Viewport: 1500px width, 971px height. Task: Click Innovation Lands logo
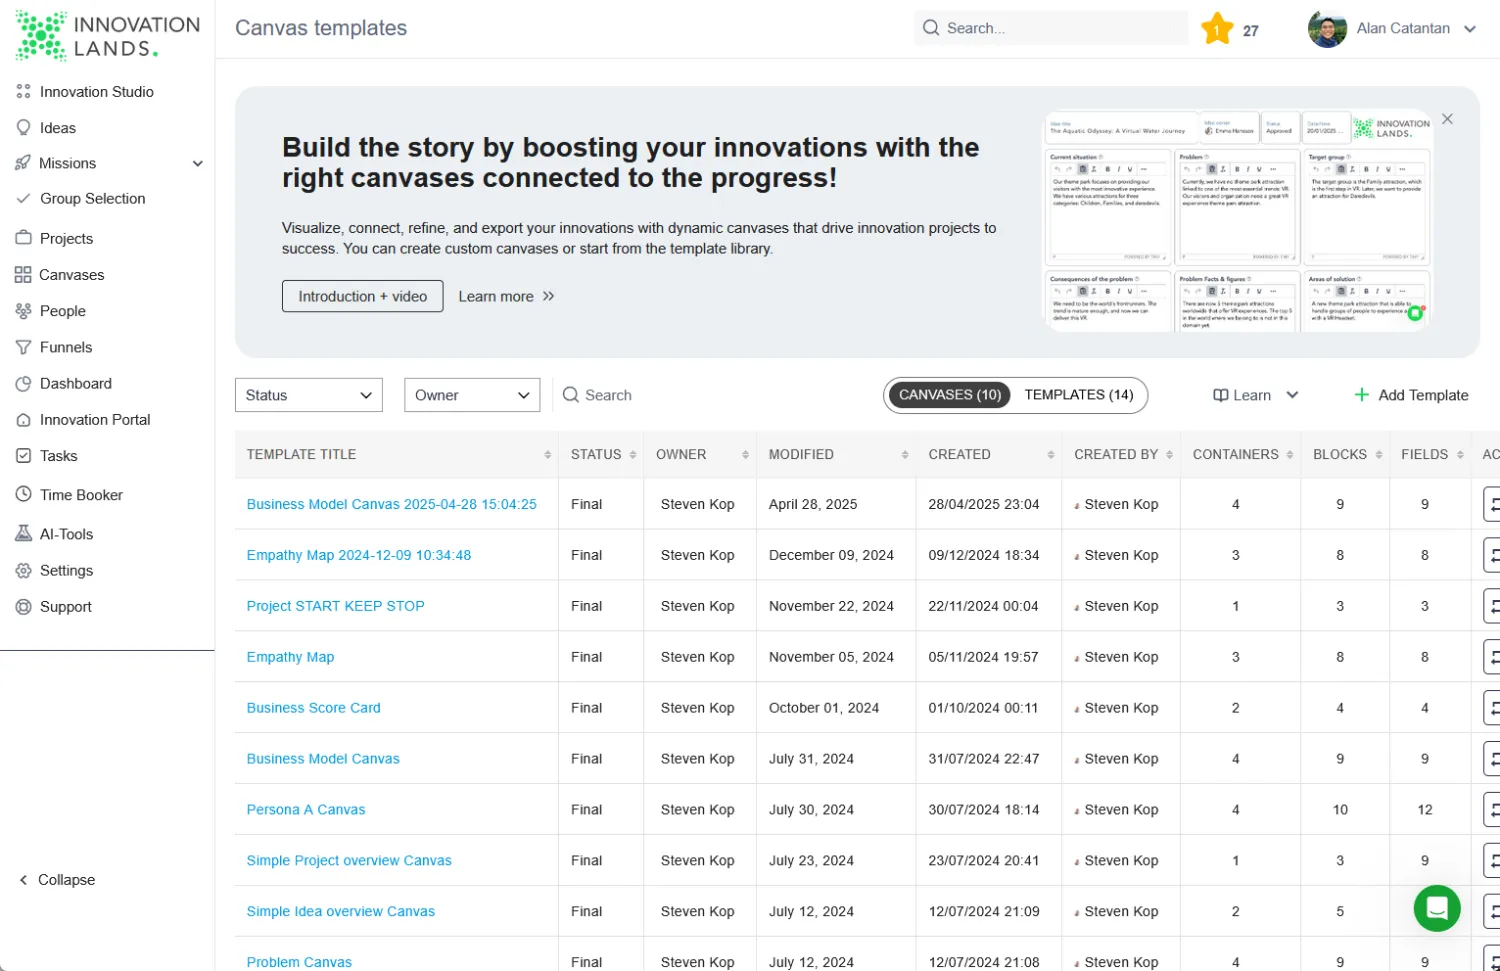[107, 35]
